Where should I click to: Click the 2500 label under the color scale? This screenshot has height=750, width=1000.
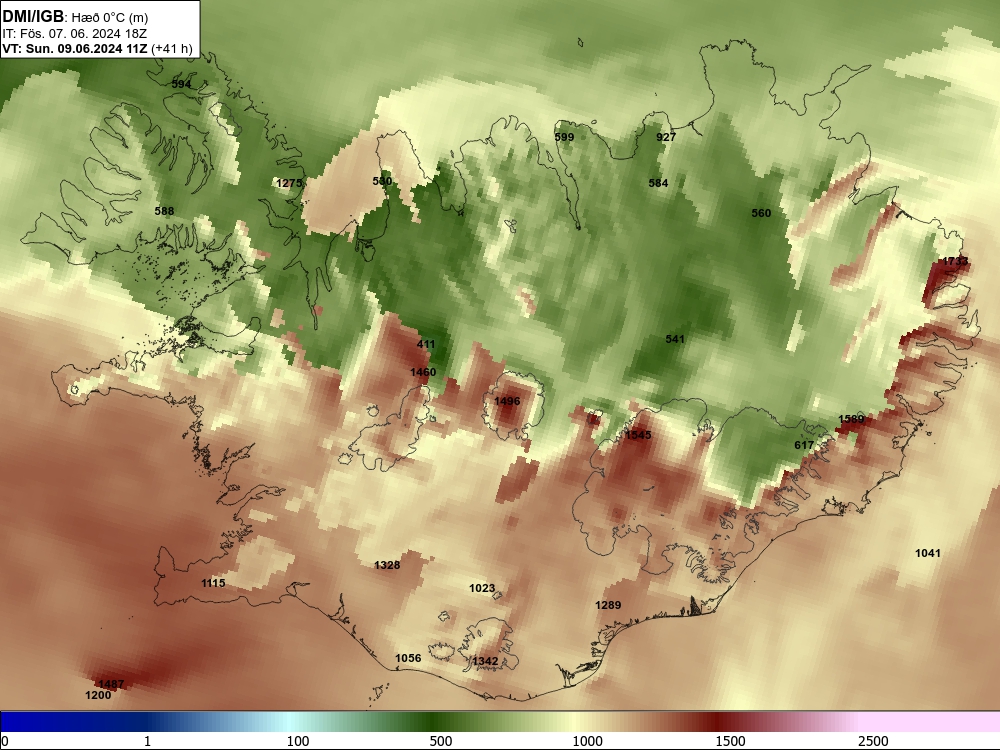coord(873,741)
